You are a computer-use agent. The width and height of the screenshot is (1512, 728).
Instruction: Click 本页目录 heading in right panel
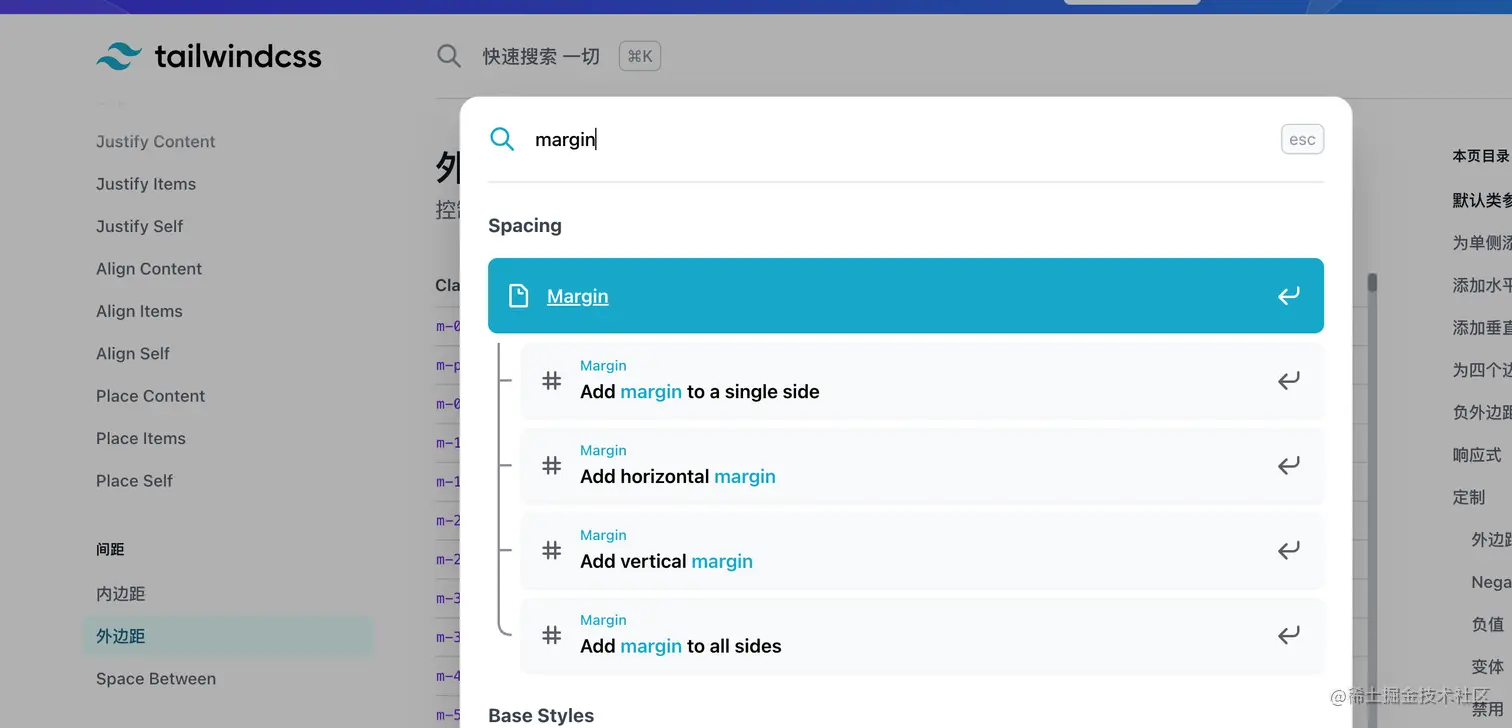click(x=1482, y=156)
